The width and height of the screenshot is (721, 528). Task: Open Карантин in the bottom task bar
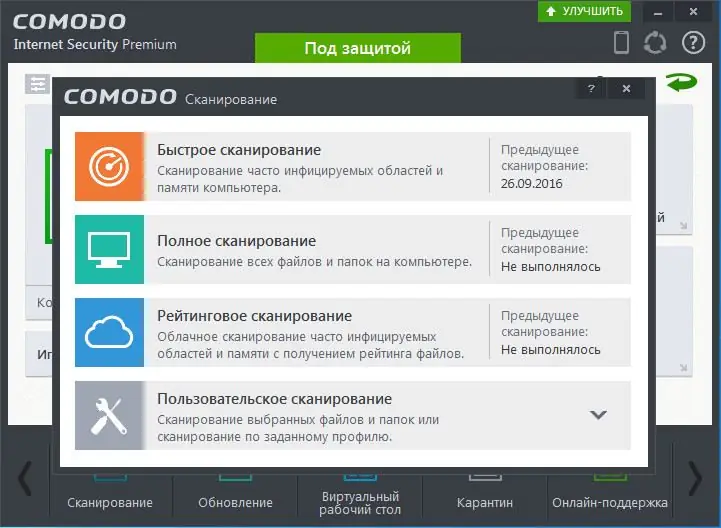click(485, 502)
